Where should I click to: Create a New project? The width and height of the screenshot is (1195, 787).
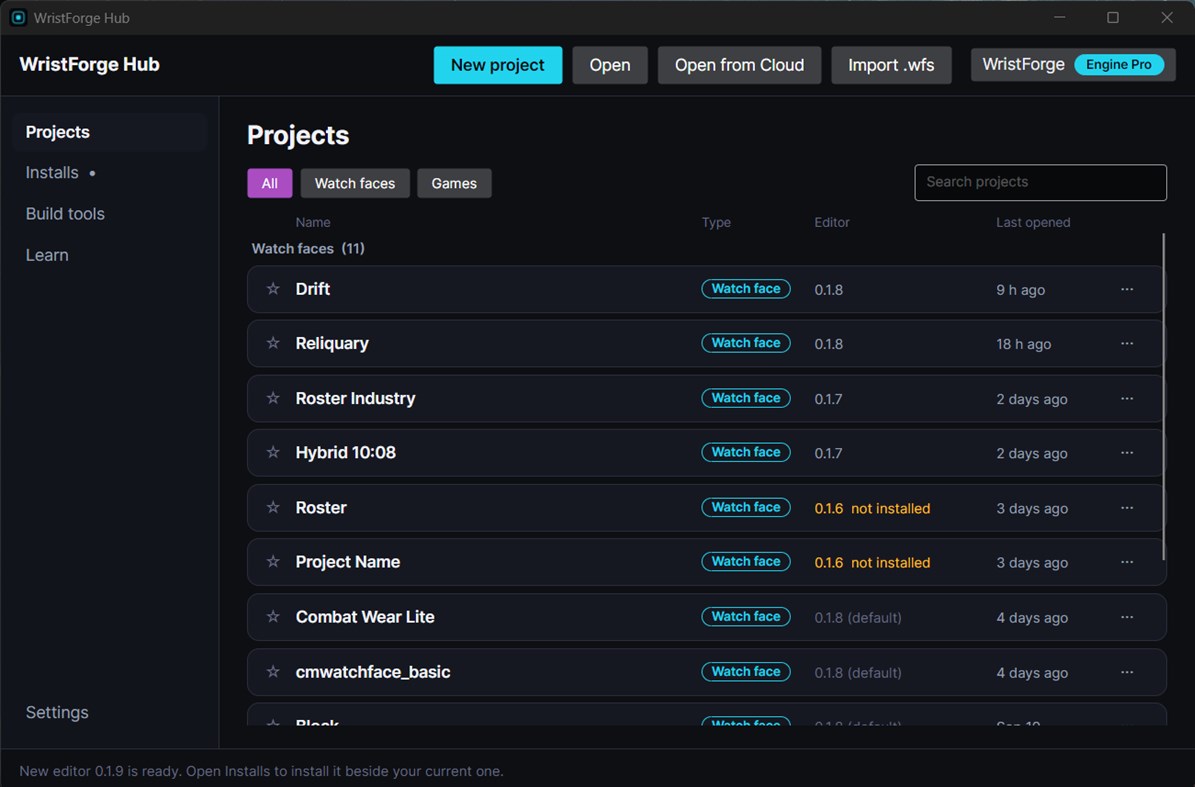498,65
